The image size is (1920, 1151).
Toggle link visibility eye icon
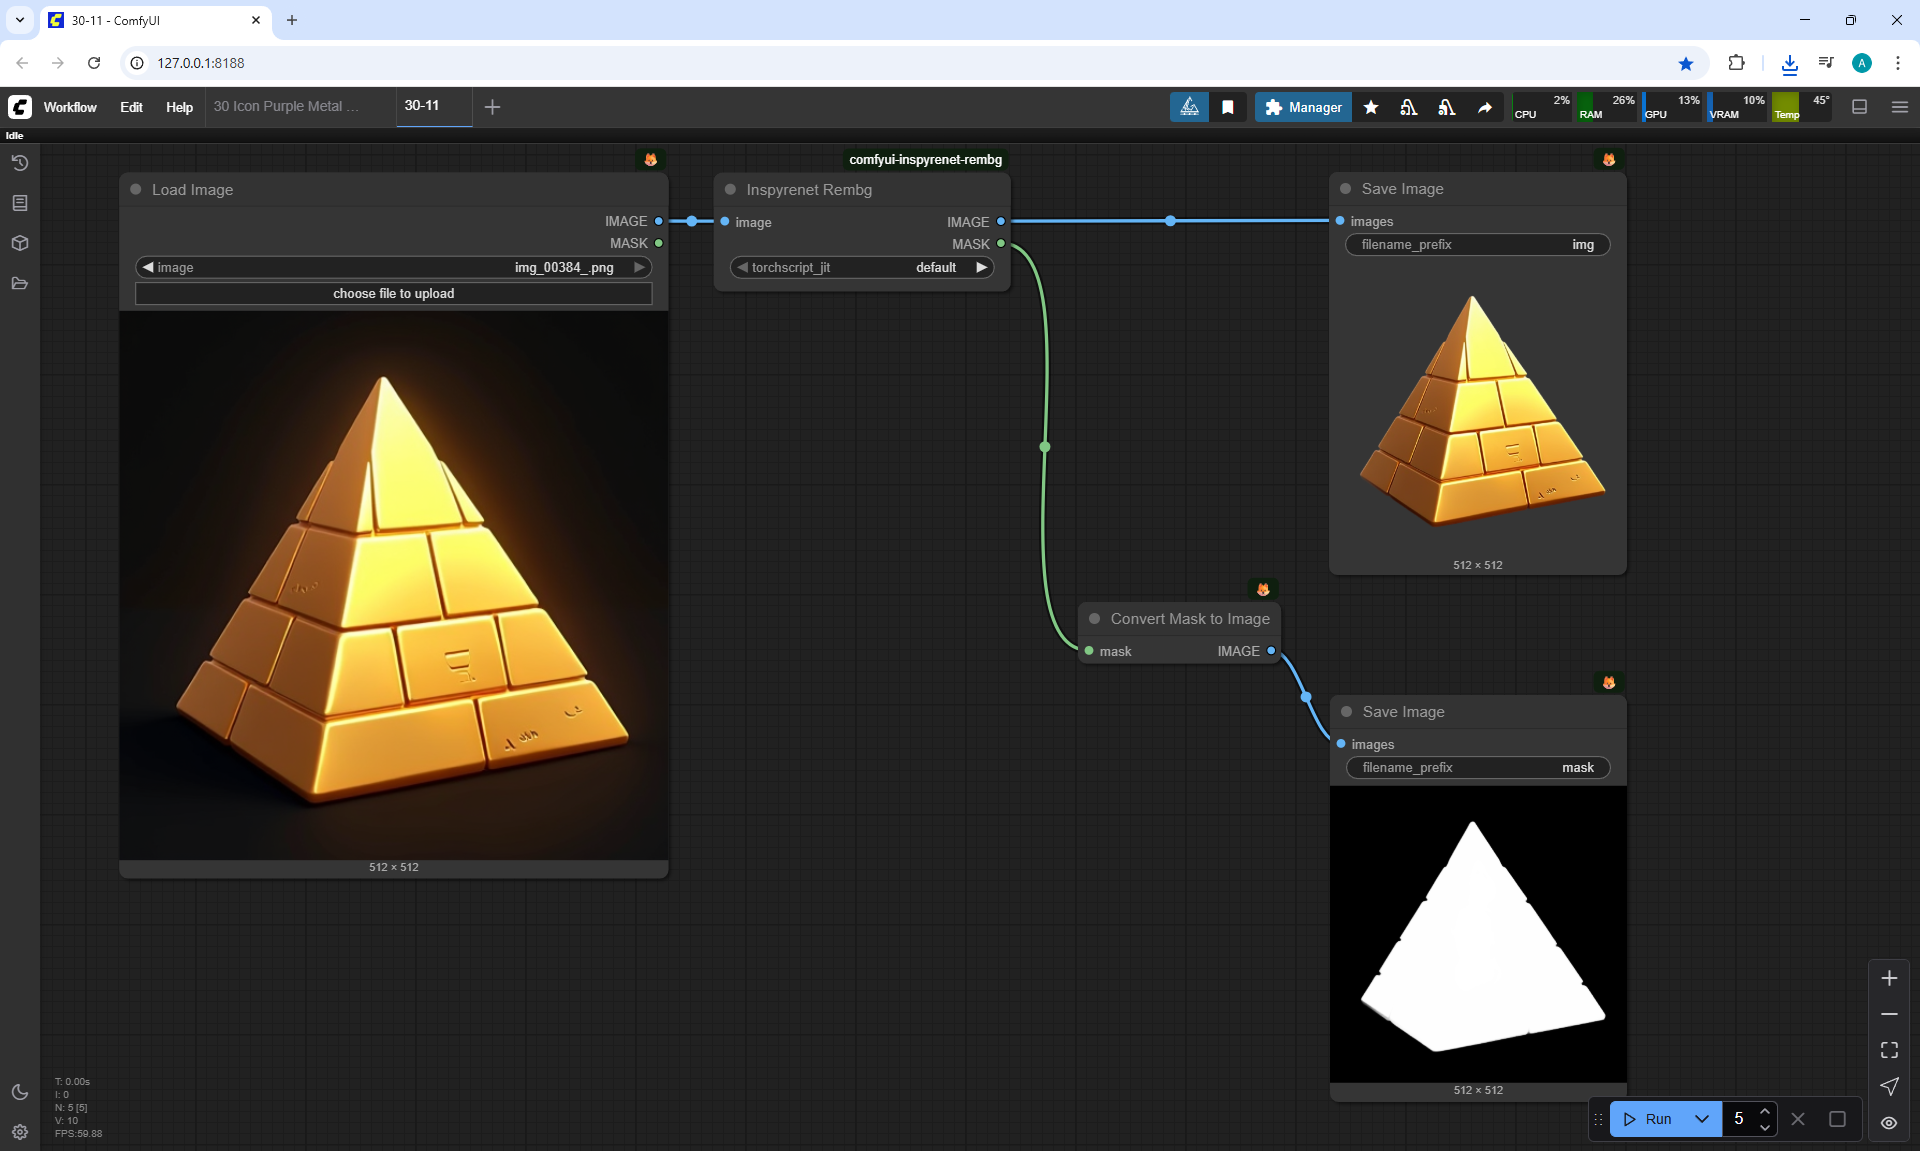pyautogui.click(x=1889, y=1122)
